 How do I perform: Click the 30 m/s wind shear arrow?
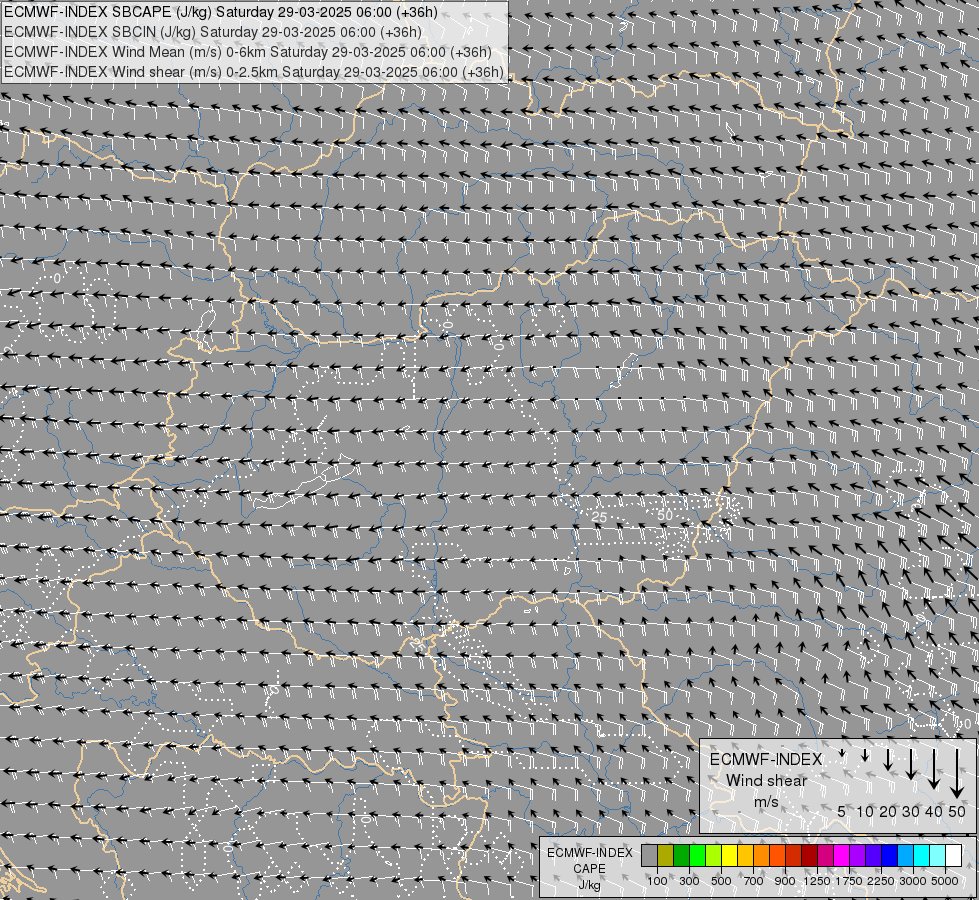tap(911, 764)
